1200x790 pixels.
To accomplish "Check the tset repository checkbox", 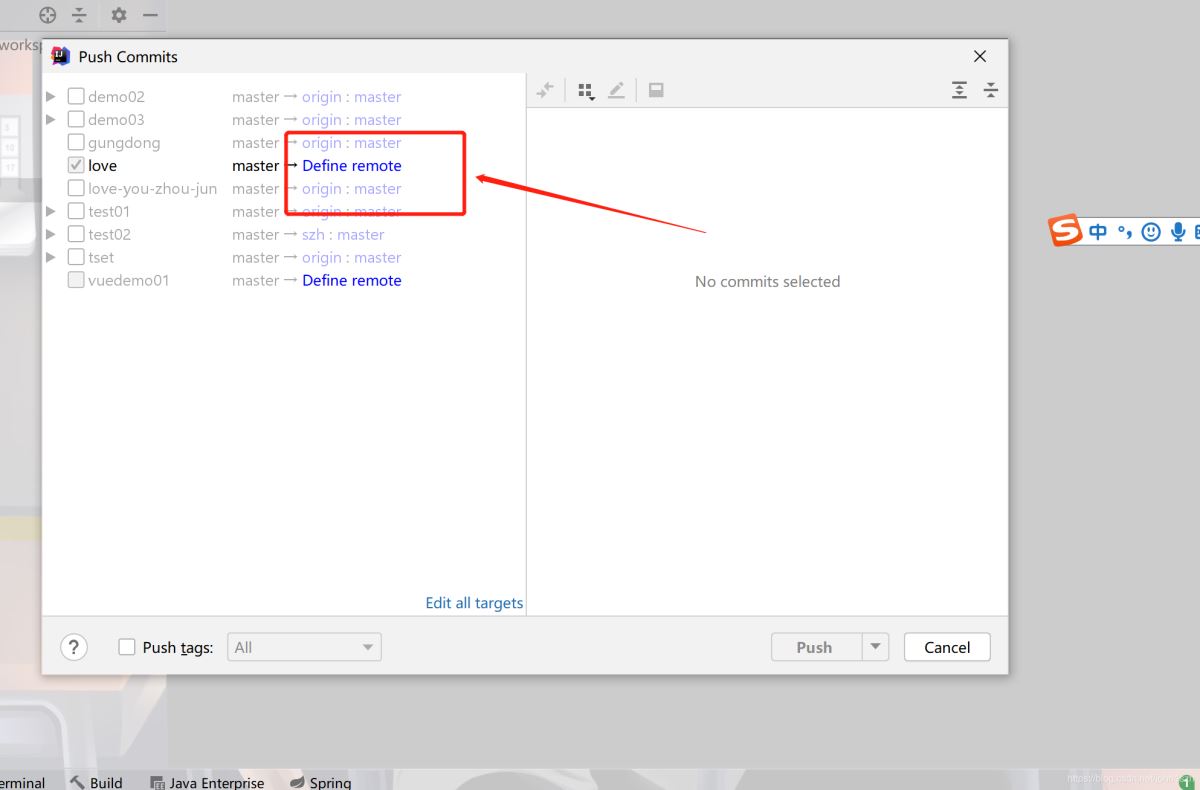I will coord(76,258).
